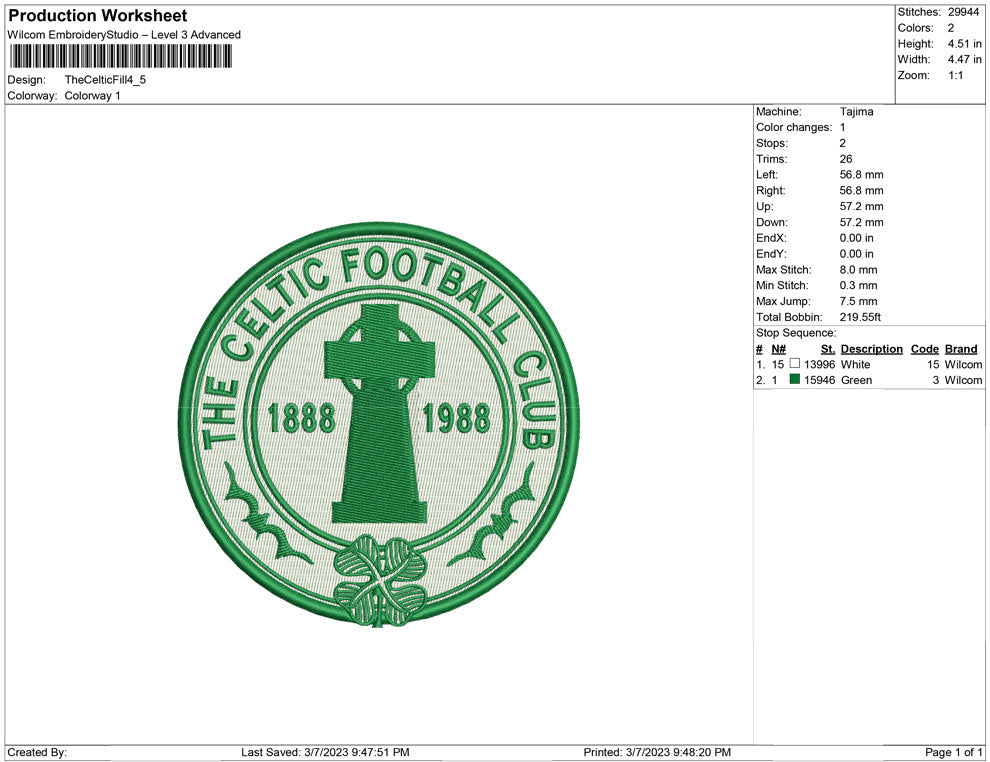
Task: Click the green thread color swatch
Action: pyautogui.click(x=795, y=379)
